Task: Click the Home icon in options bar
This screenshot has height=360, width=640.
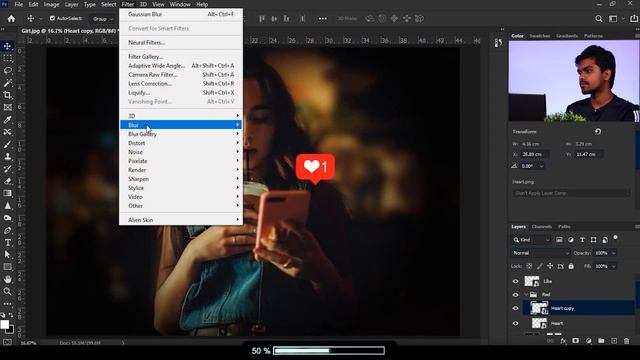Action: (x=11, y=18)
